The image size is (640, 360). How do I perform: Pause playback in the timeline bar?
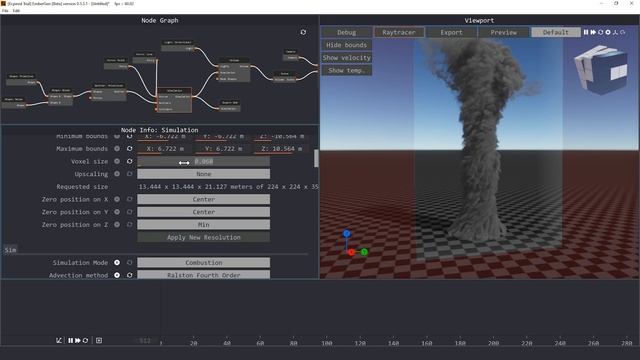[71, 340]
